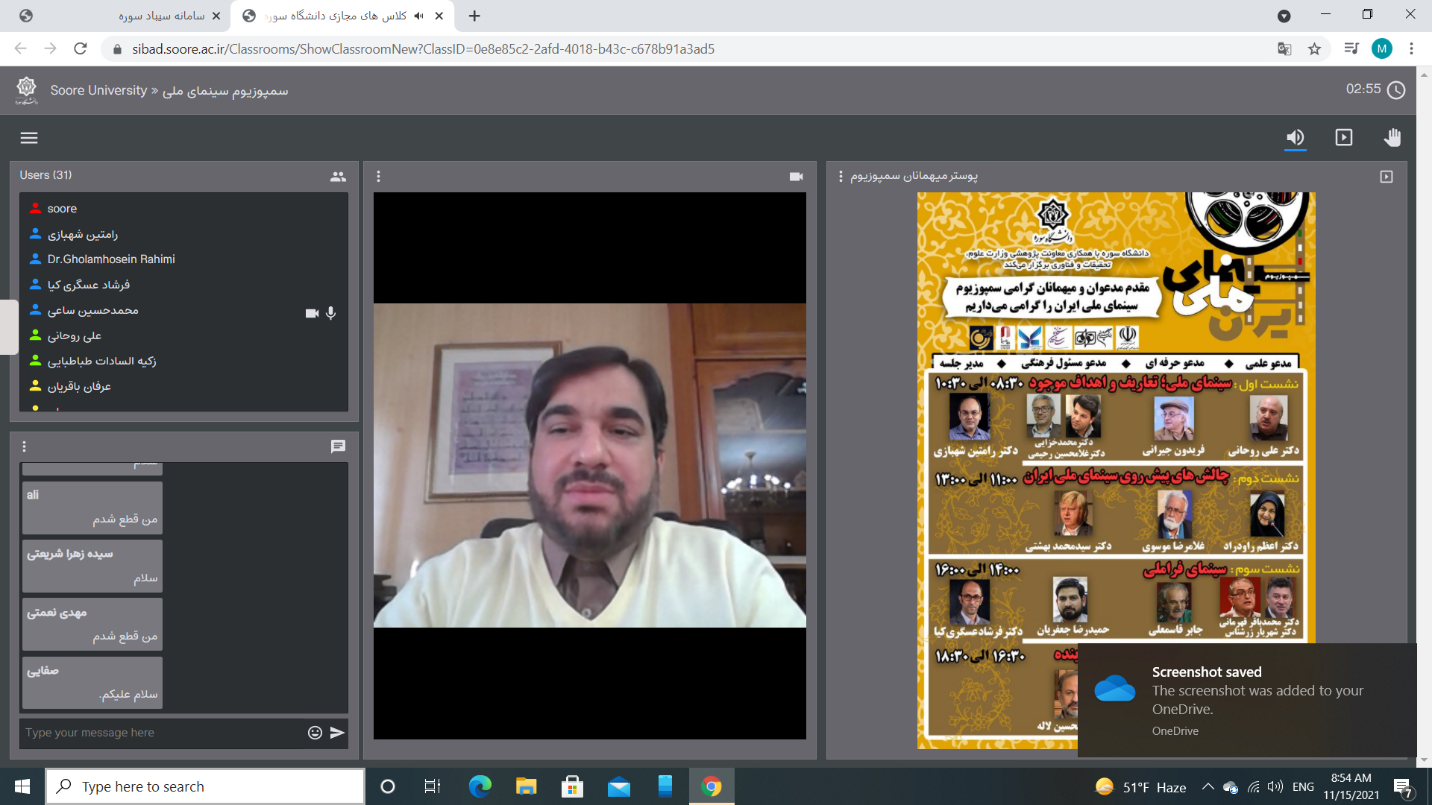Click the address bar URL
This screenshot has height=805, width=1432.
(x=423, y=49)
